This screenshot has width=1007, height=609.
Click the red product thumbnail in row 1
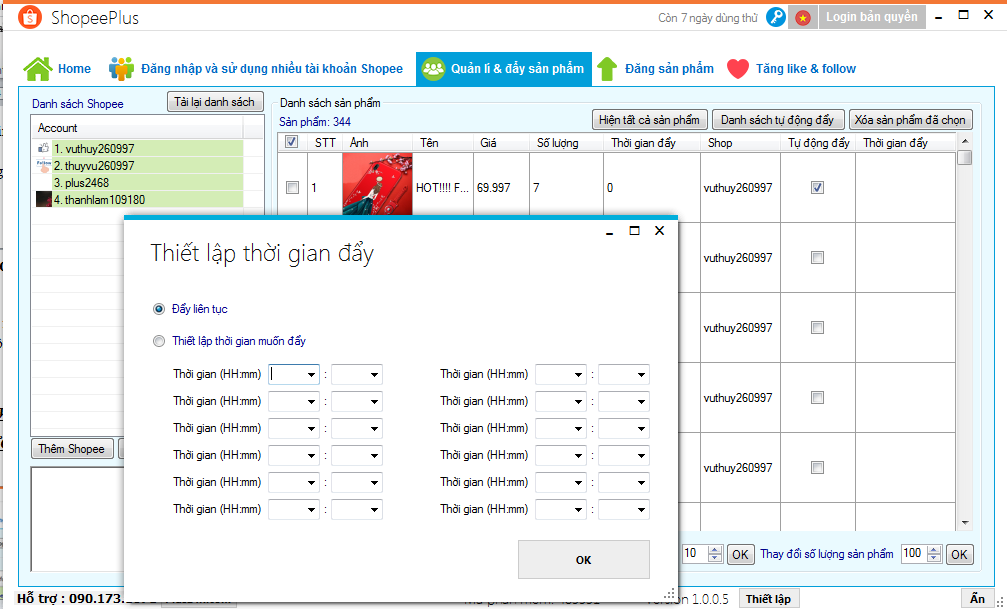coord(377,187)
